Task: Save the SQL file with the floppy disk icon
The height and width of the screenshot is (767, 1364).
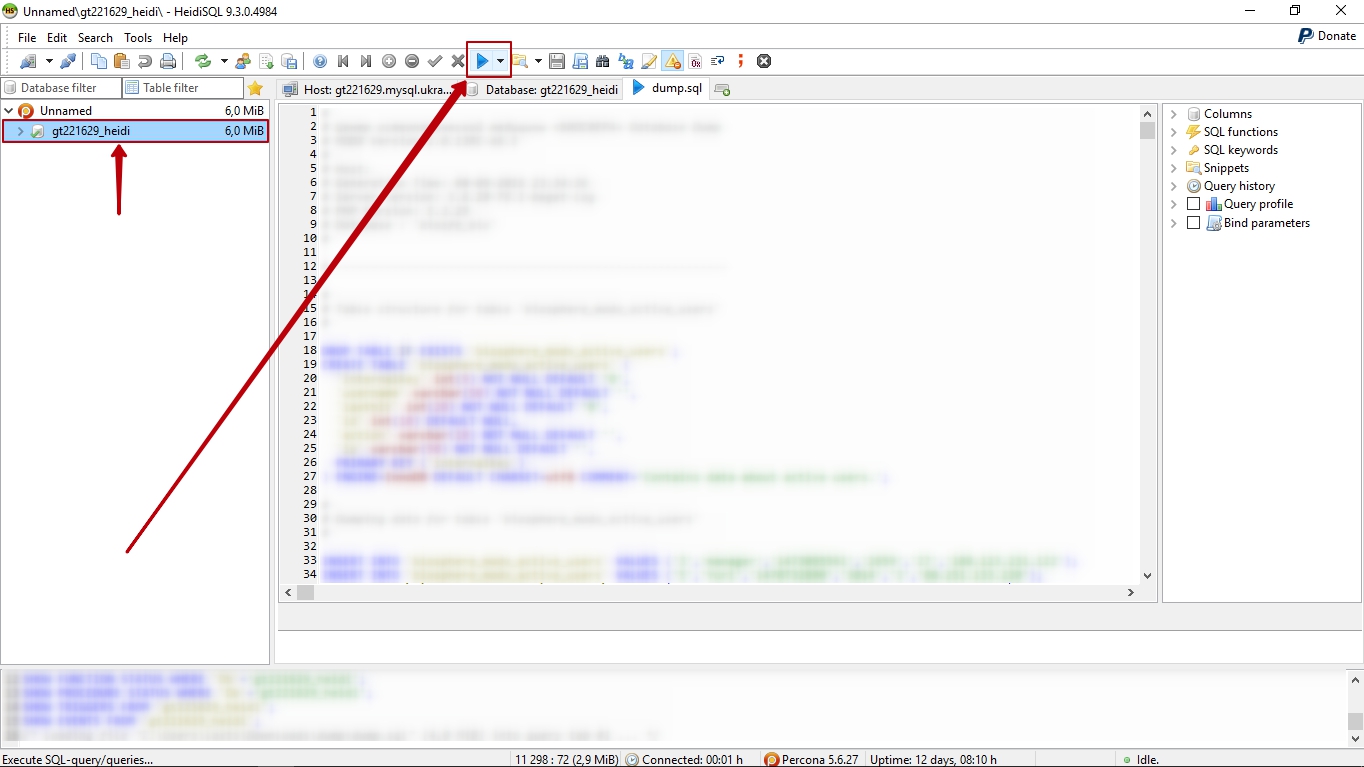Action: pyautogui.click(x=557, y=61)
